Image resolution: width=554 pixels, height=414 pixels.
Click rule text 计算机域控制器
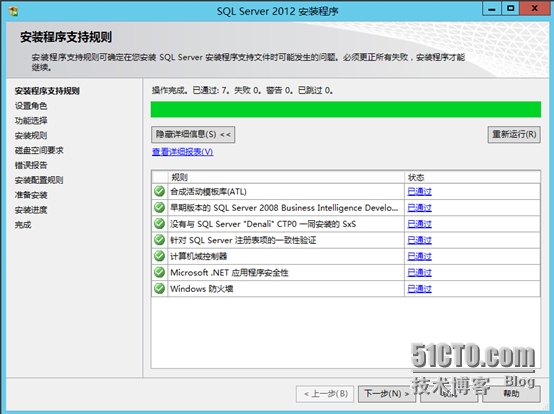pos(199,256)
